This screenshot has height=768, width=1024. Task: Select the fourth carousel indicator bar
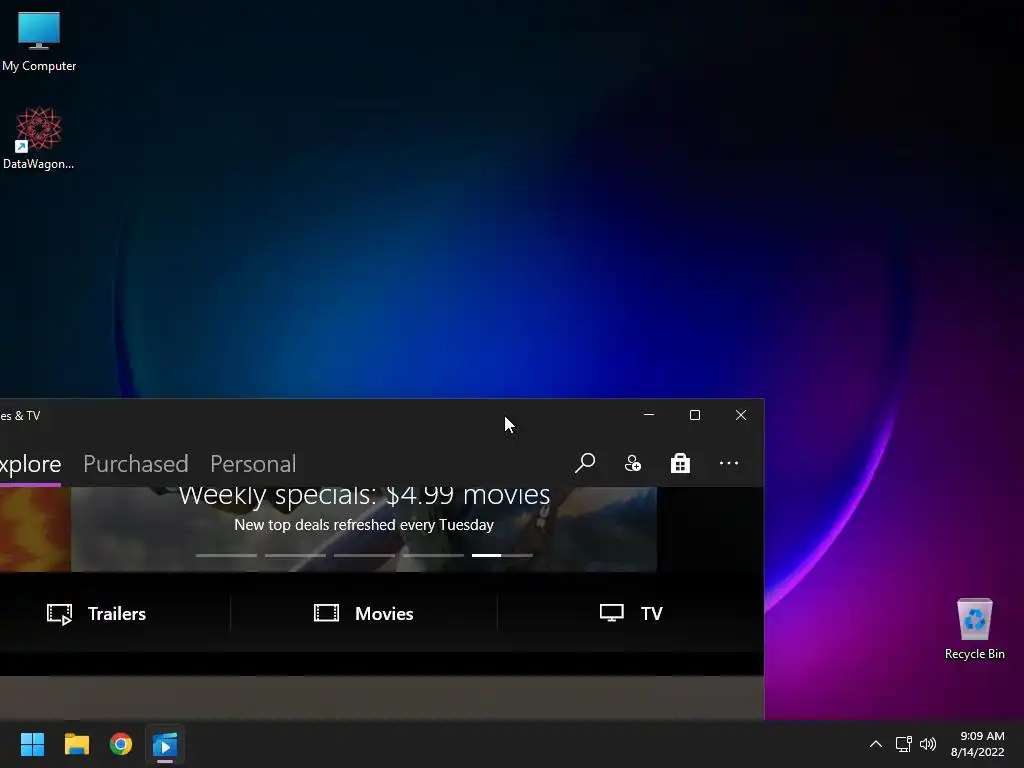(x=433, y=555)
